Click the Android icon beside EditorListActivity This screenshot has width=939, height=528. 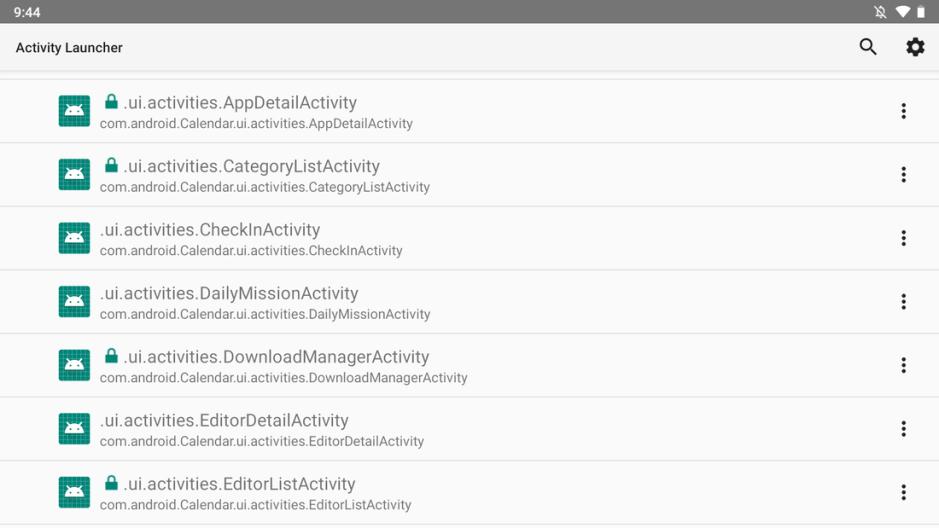[x=74, y=491]
